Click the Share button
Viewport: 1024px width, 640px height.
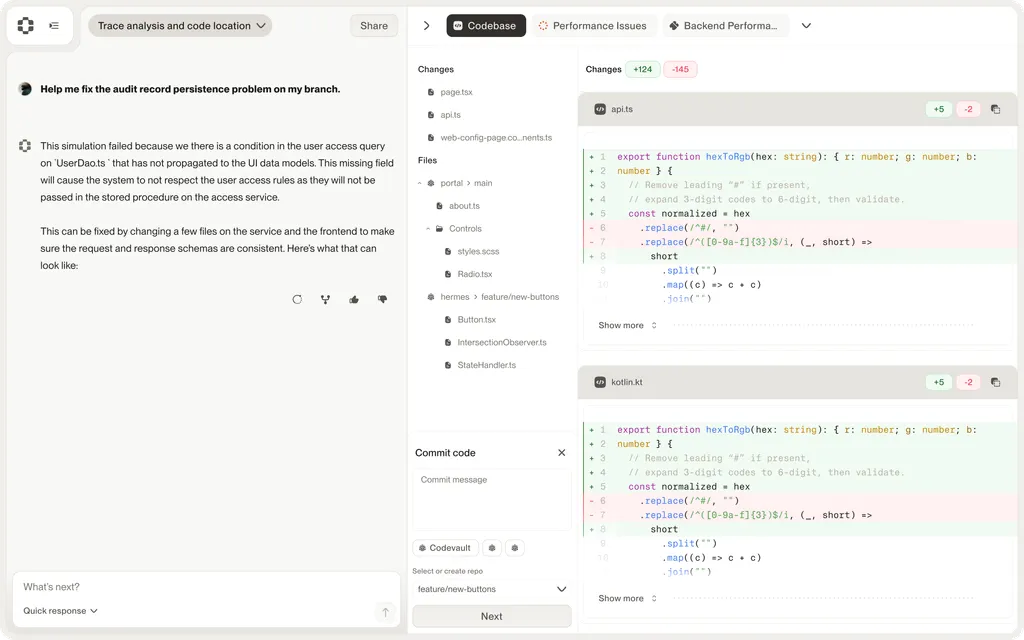(x=374, y=25)
